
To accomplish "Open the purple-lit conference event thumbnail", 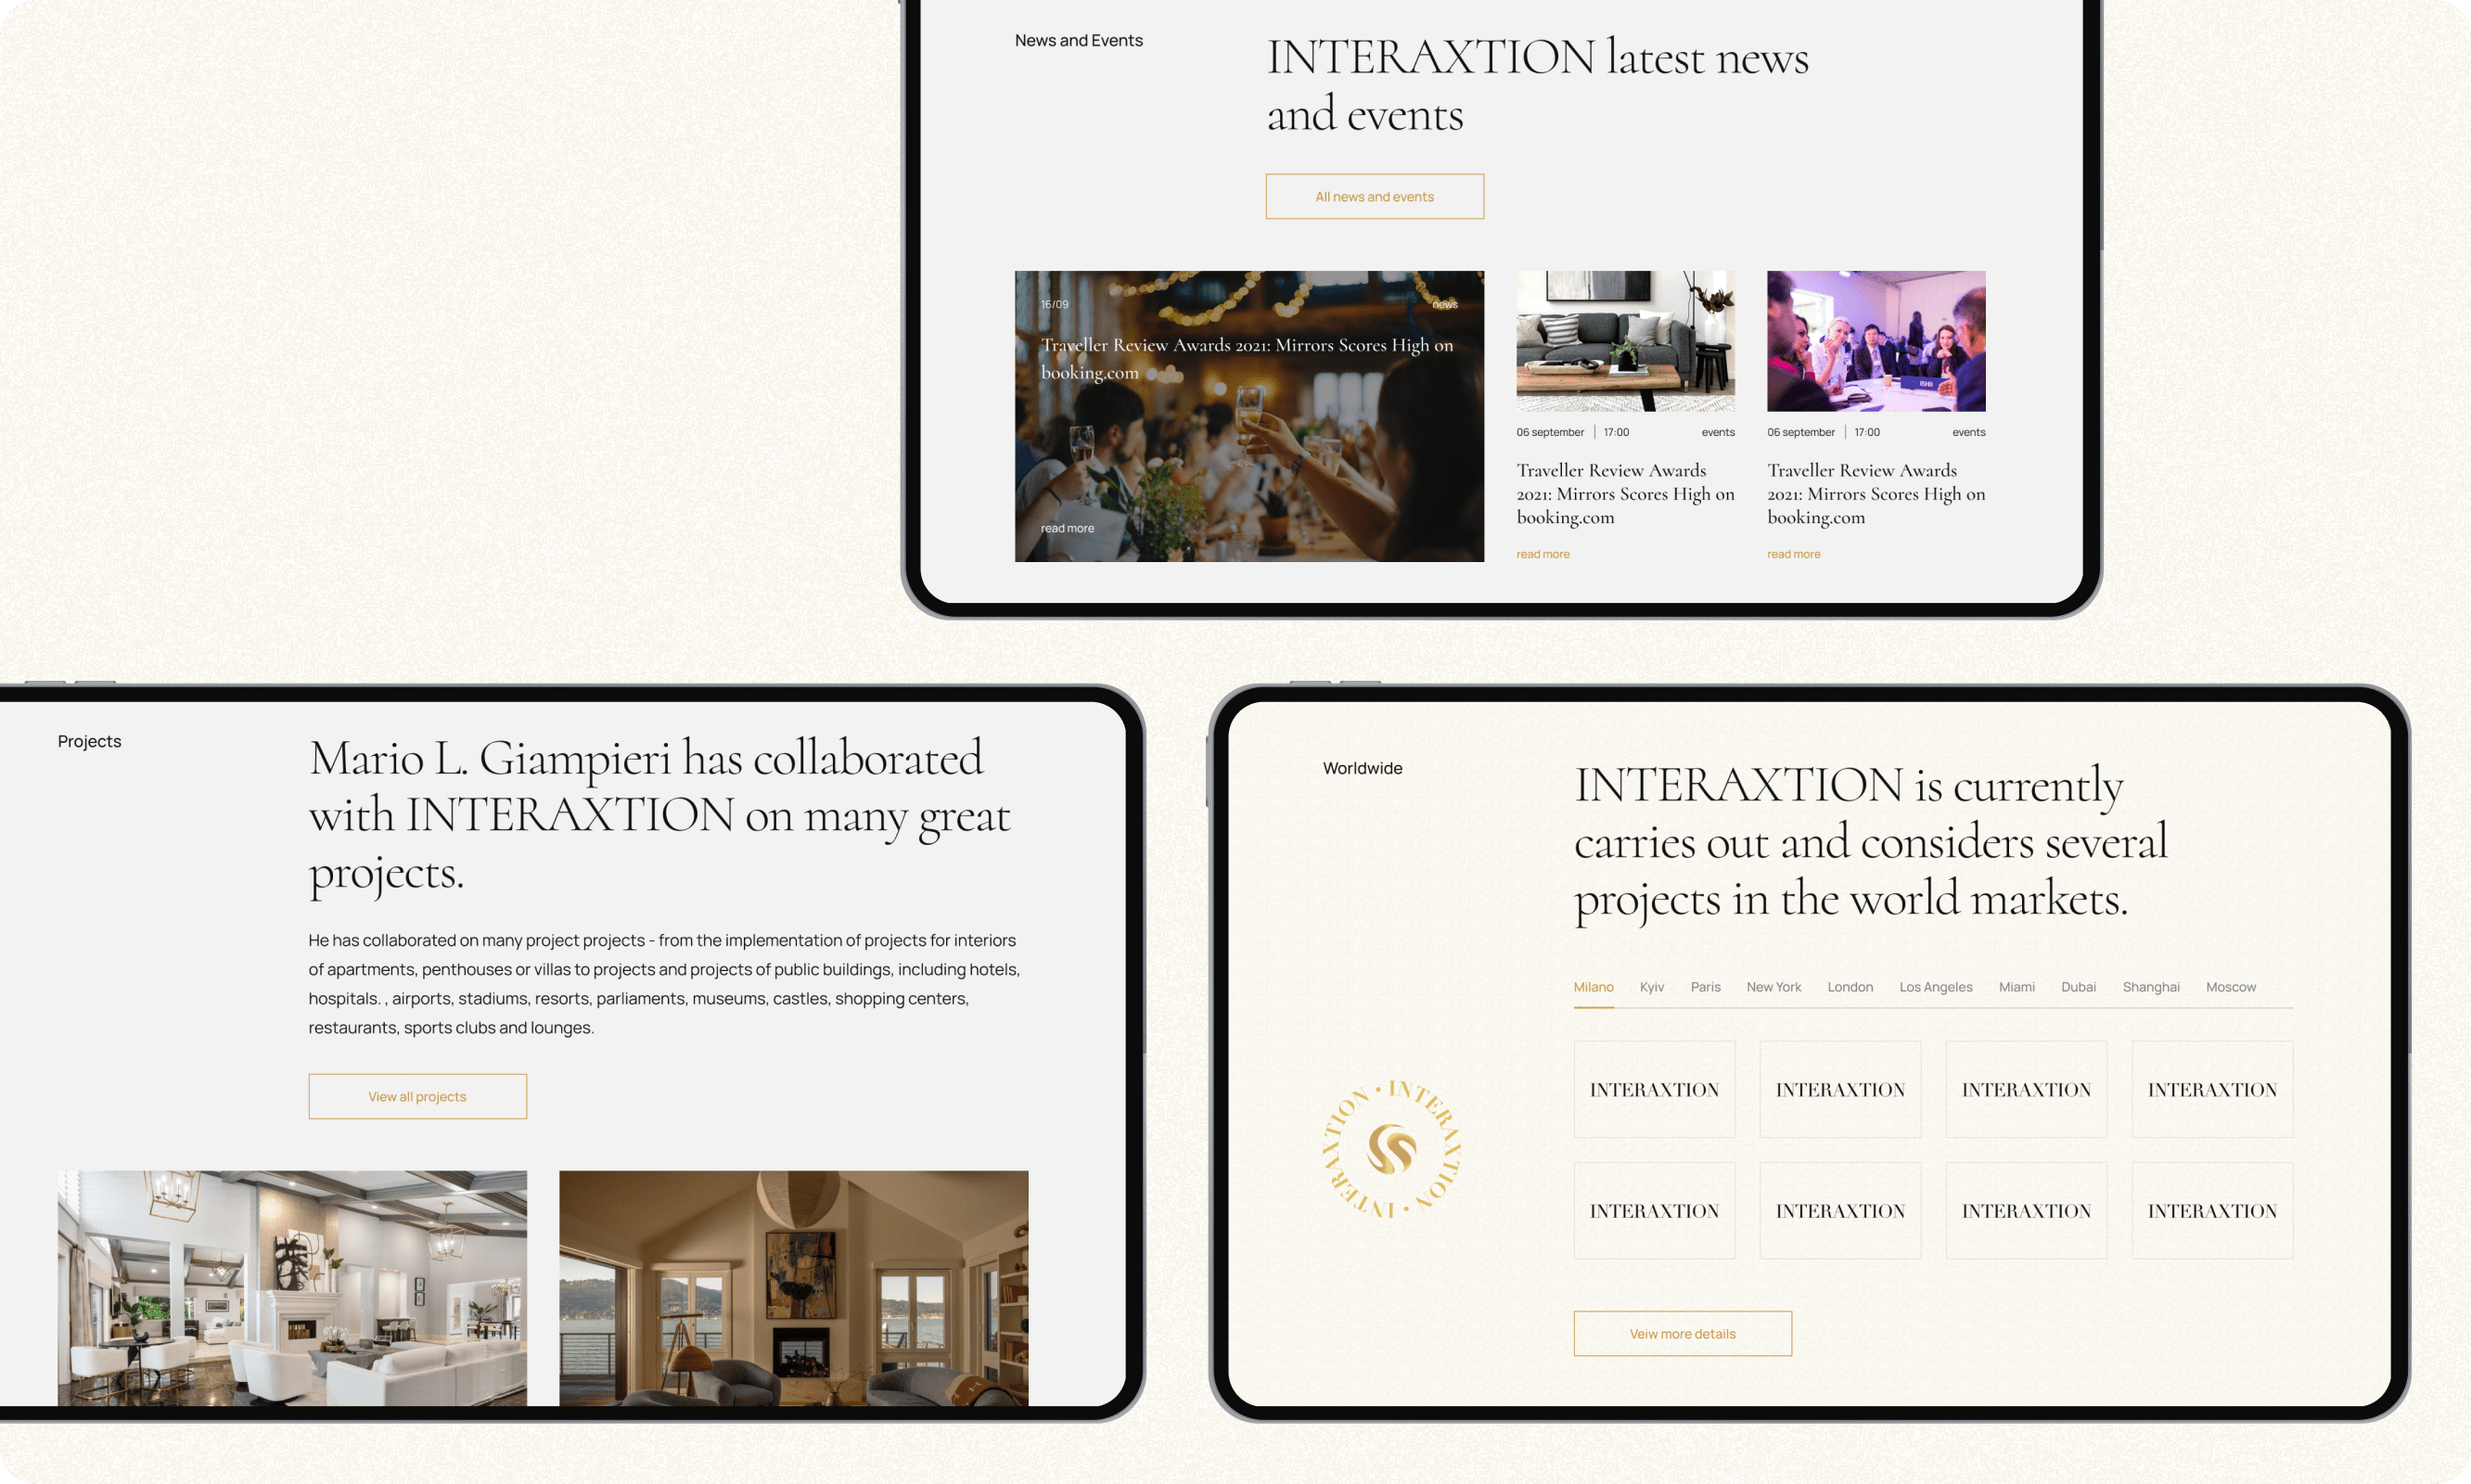I will point(1875,341).
